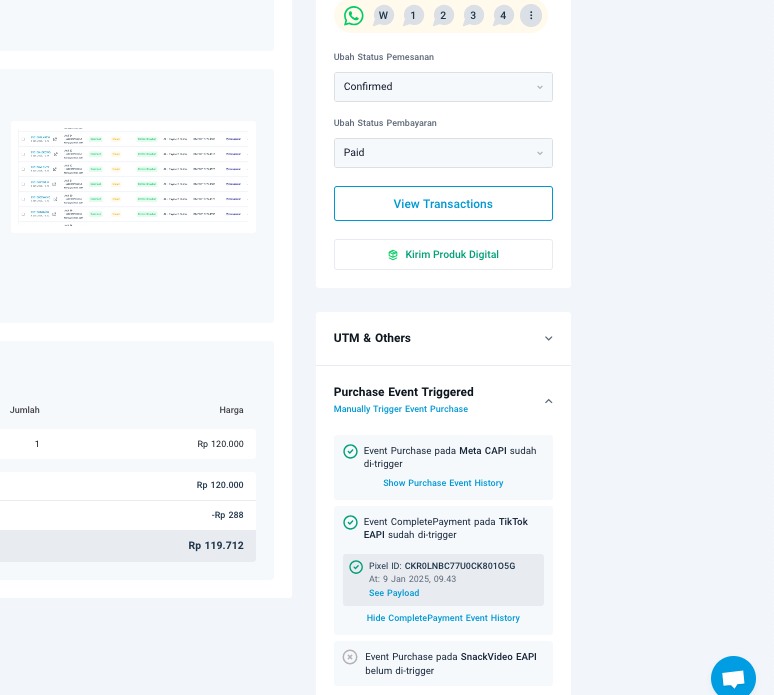Select follow-up message bubble 3
This screenshot has width=774, height=695.
click(x=473, y=16)
